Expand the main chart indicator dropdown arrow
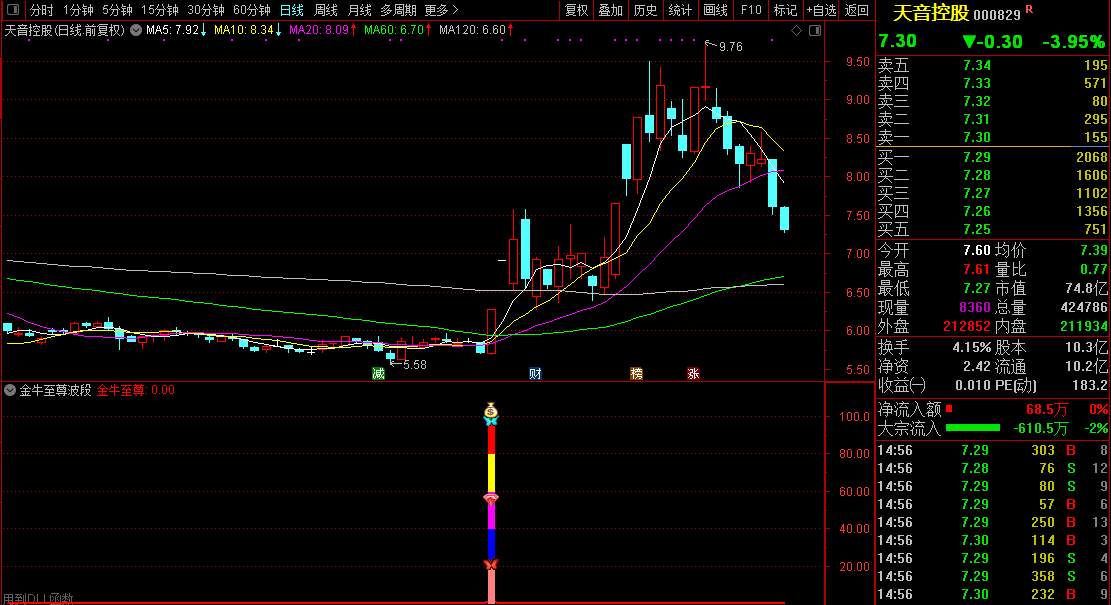This screenshot has width=1111, height=605. point(136,30)
